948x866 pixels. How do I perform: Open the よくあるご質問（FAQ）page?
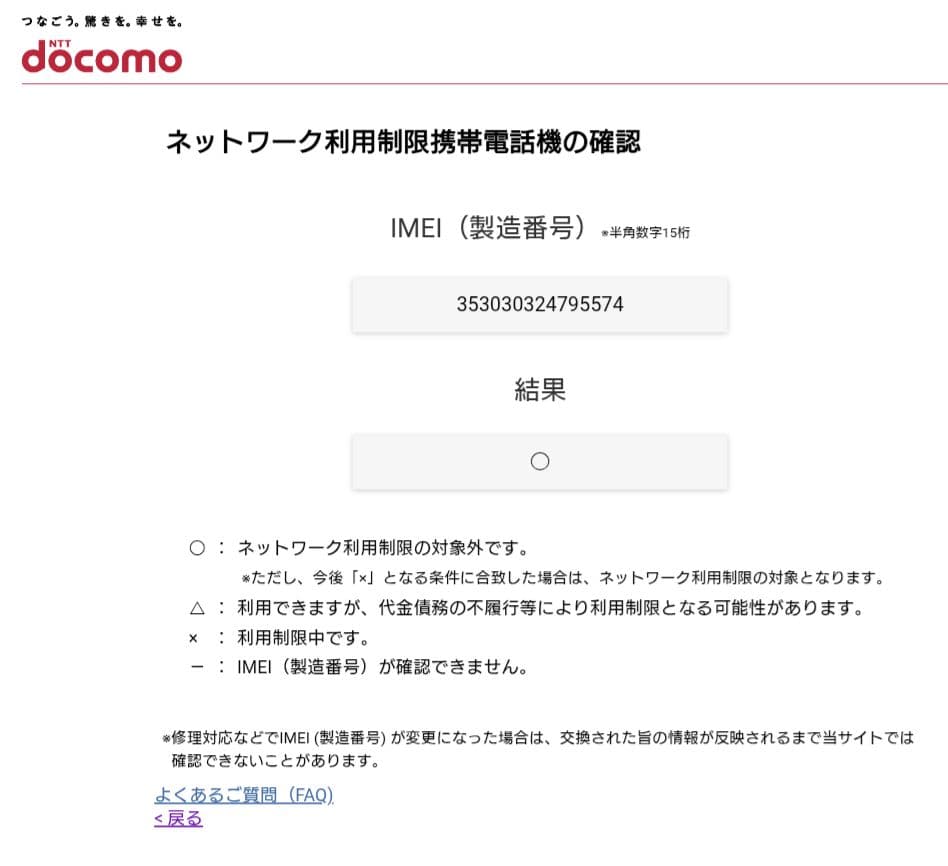pyautogui.click(x=243, y=795)
